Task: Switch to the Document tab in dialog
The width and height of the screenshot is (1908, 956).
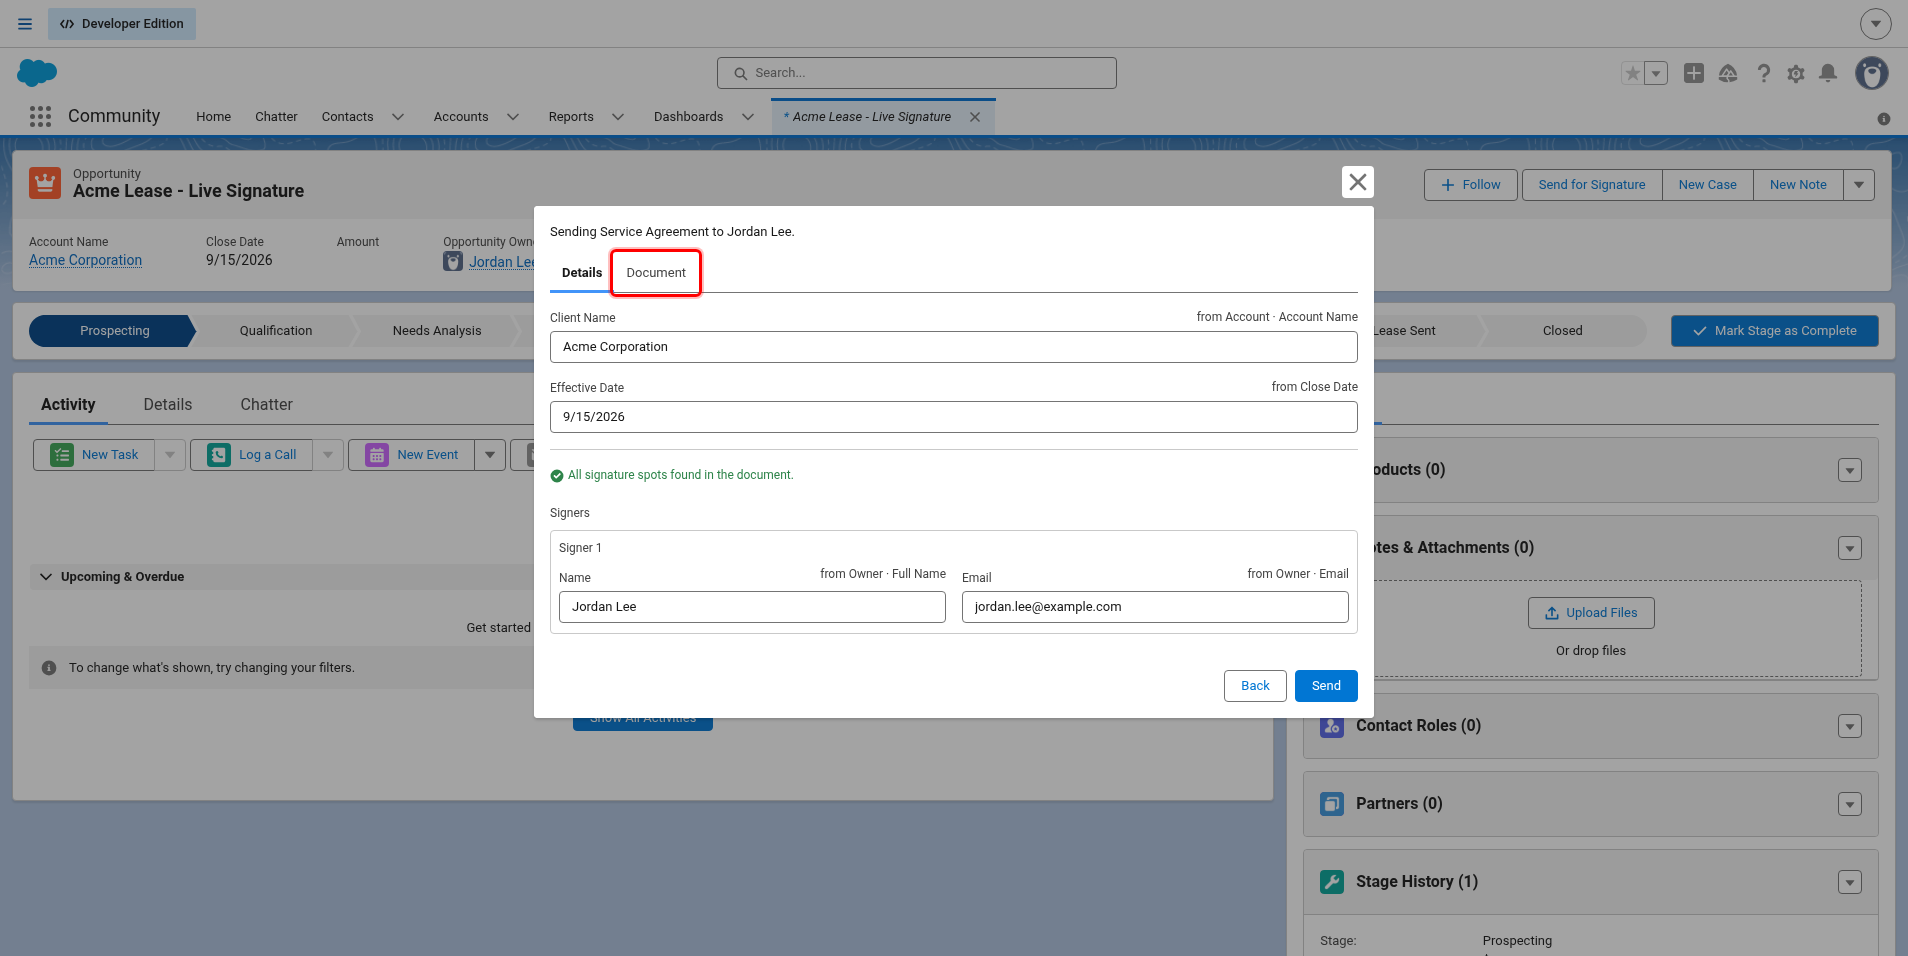Action: (x=656, y=273)
